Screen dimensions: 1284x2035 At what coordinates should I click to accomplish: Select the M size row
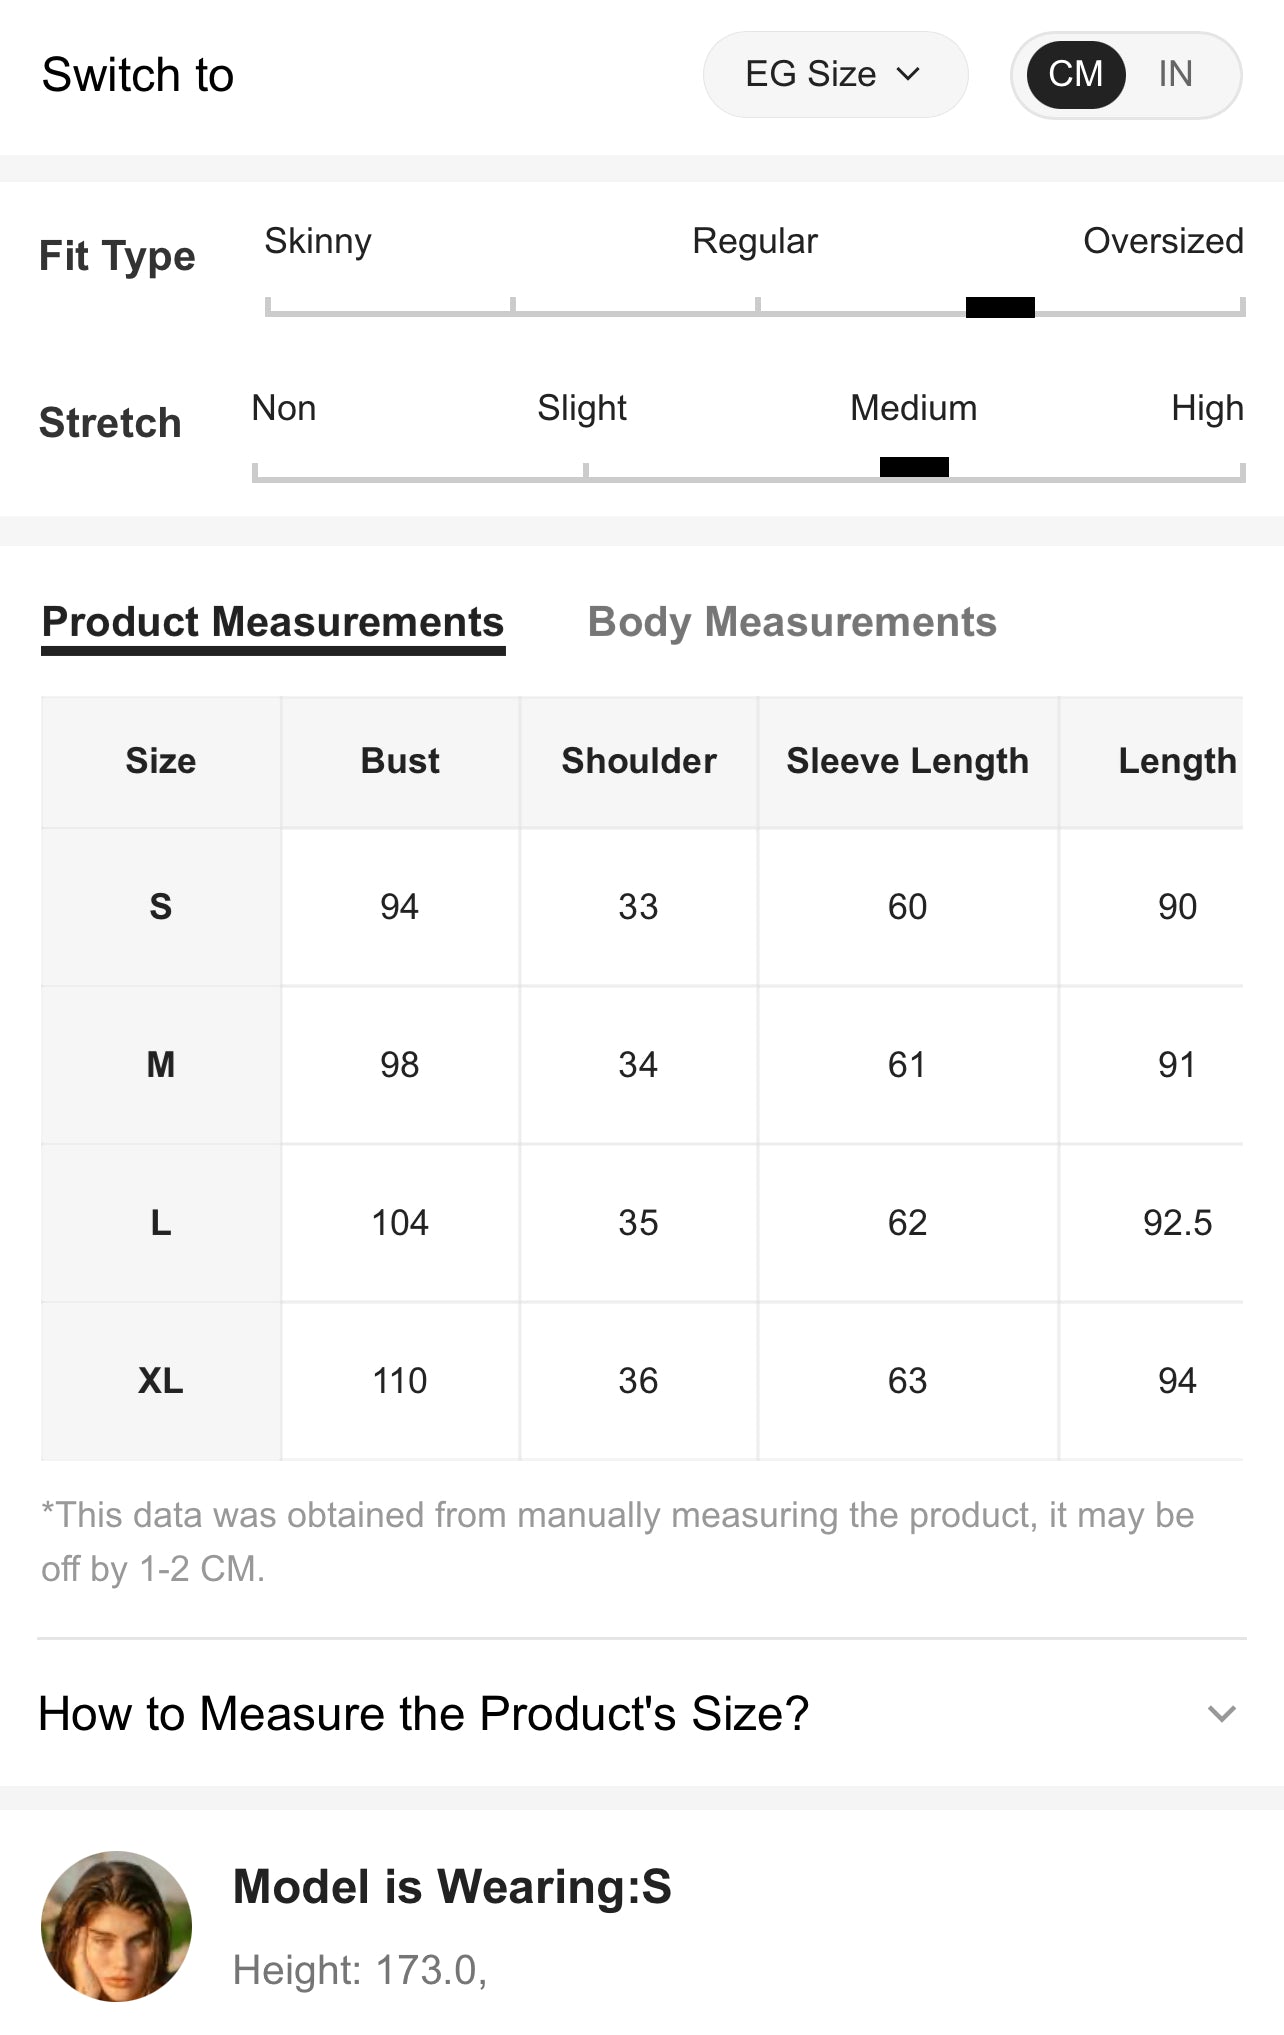[x=160, y=1065]
